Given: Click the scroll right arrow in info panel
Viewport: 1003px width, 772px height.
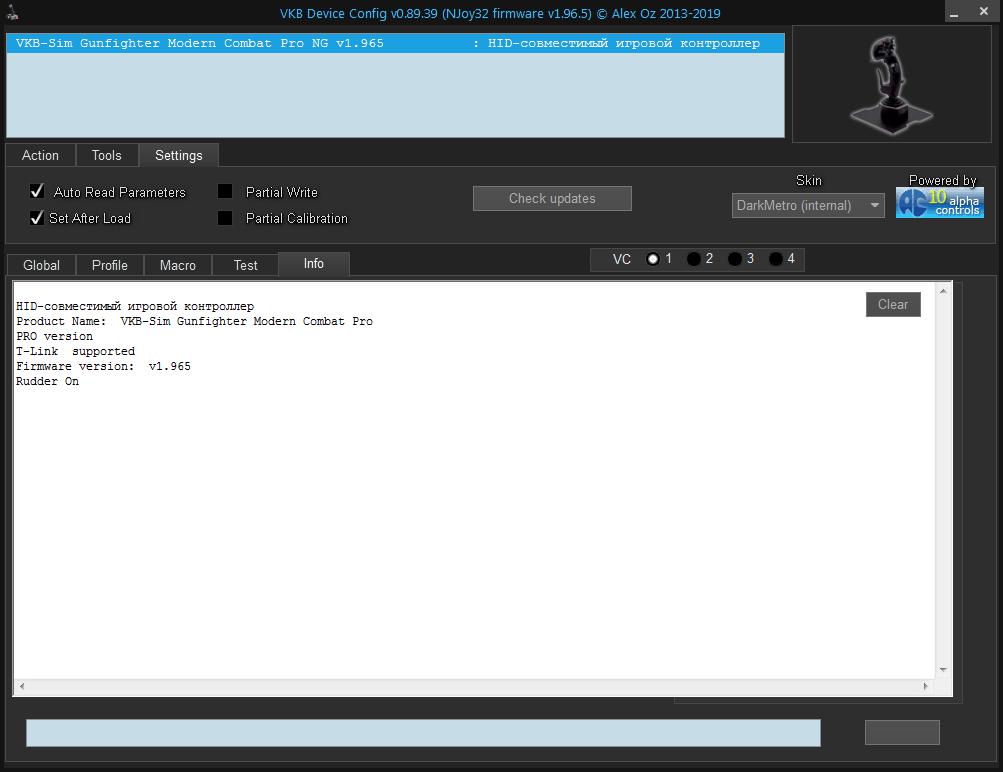Looking at the screenshot, I should [x=925, y=686].
